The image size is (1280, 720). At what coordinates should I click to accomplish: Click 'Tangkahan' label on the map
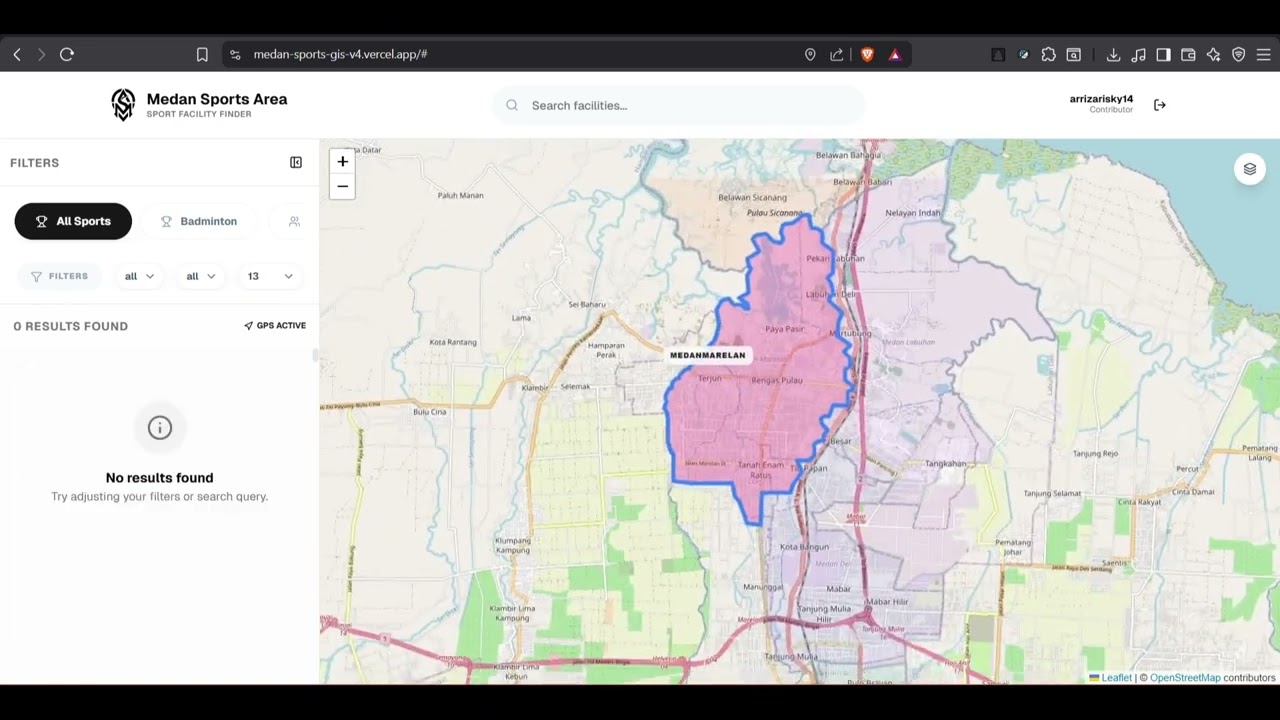tap(945, 463)
